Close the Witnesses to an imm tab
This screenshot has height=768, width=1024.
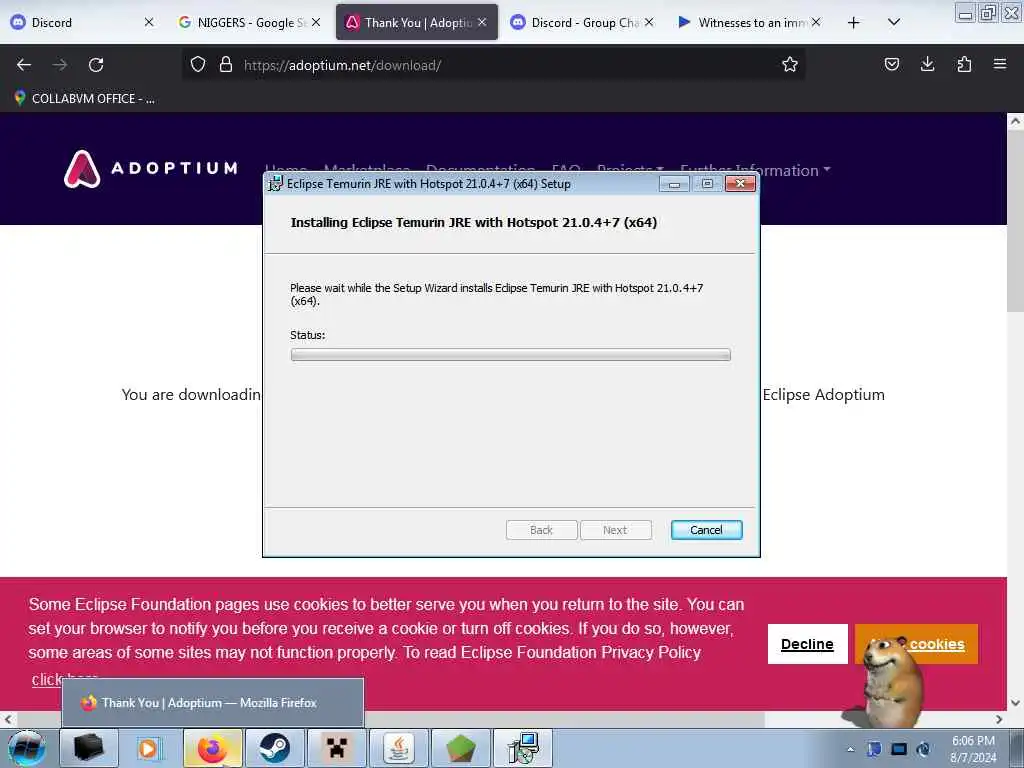[x=816, y=22]
